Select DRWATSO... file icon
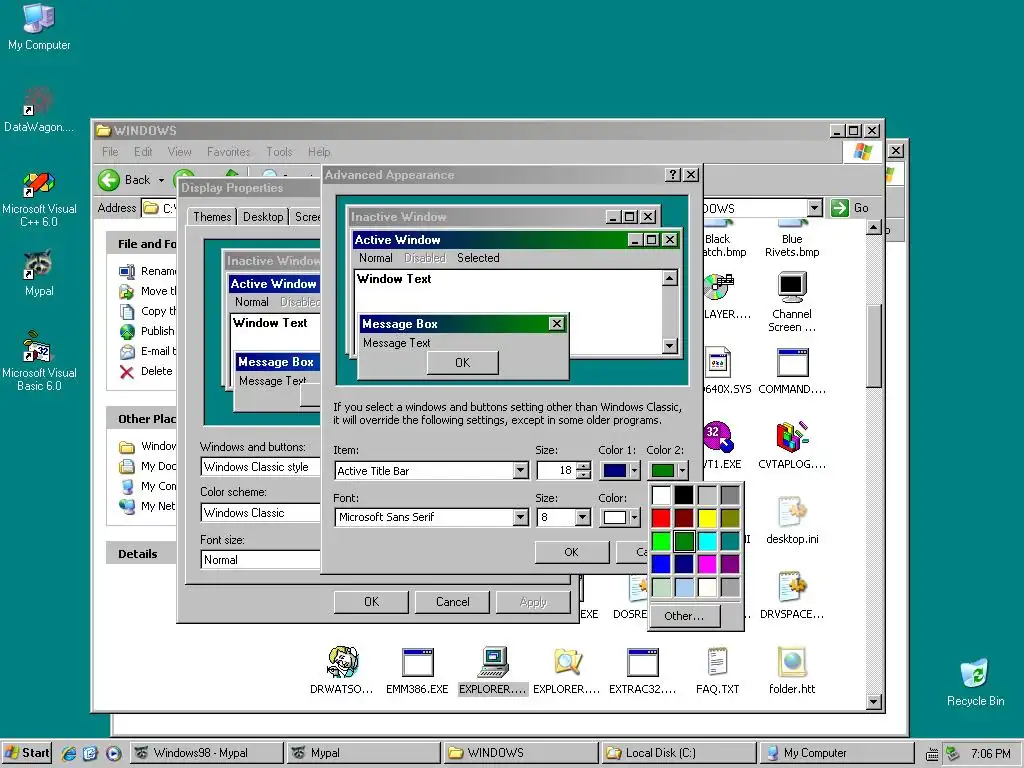 [x=342, y=670]
